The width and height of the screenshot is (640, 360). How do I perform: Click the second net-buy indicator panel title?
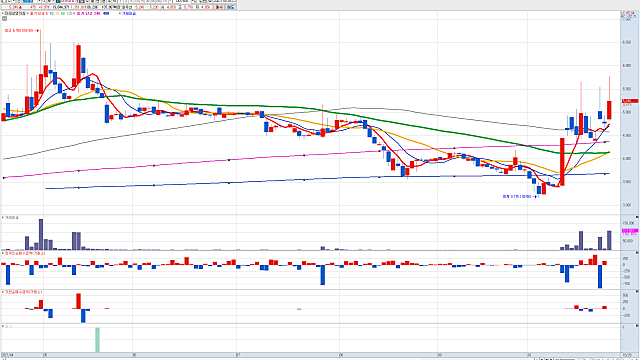click(x=23, y=292)
